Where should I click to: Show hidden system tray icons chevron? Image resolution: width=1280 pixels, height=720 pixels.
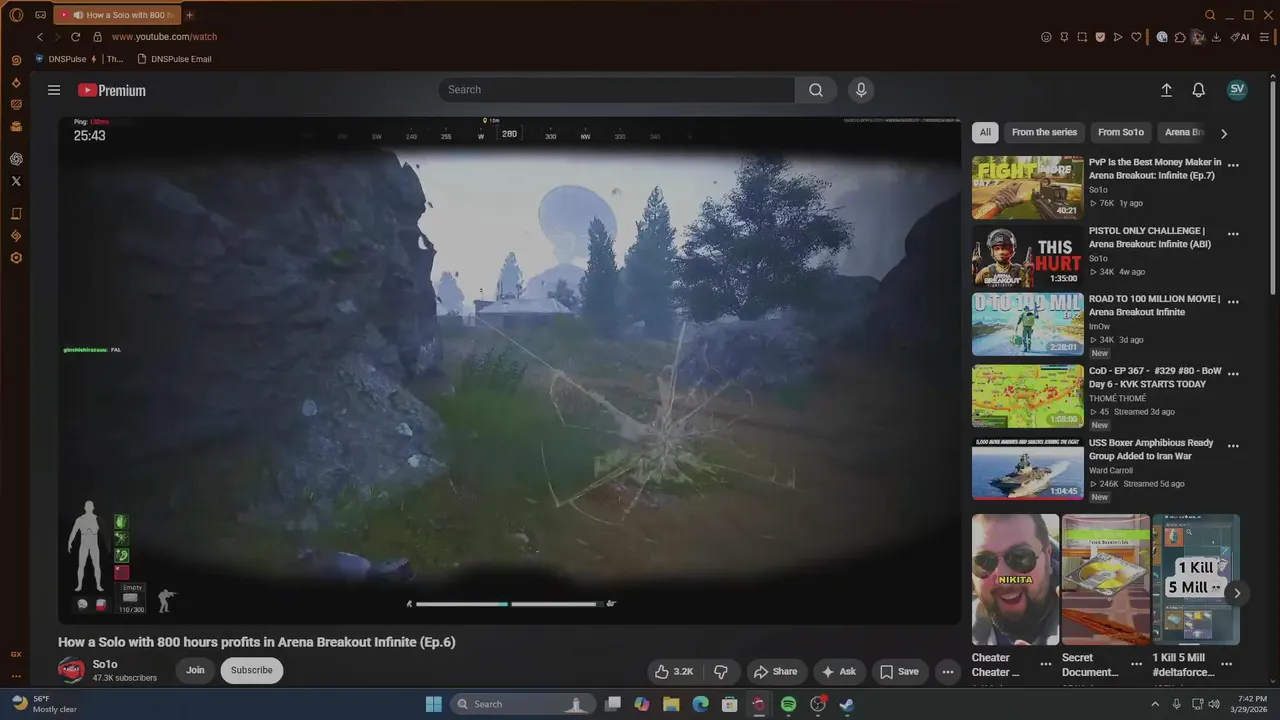click(1156, 703)
